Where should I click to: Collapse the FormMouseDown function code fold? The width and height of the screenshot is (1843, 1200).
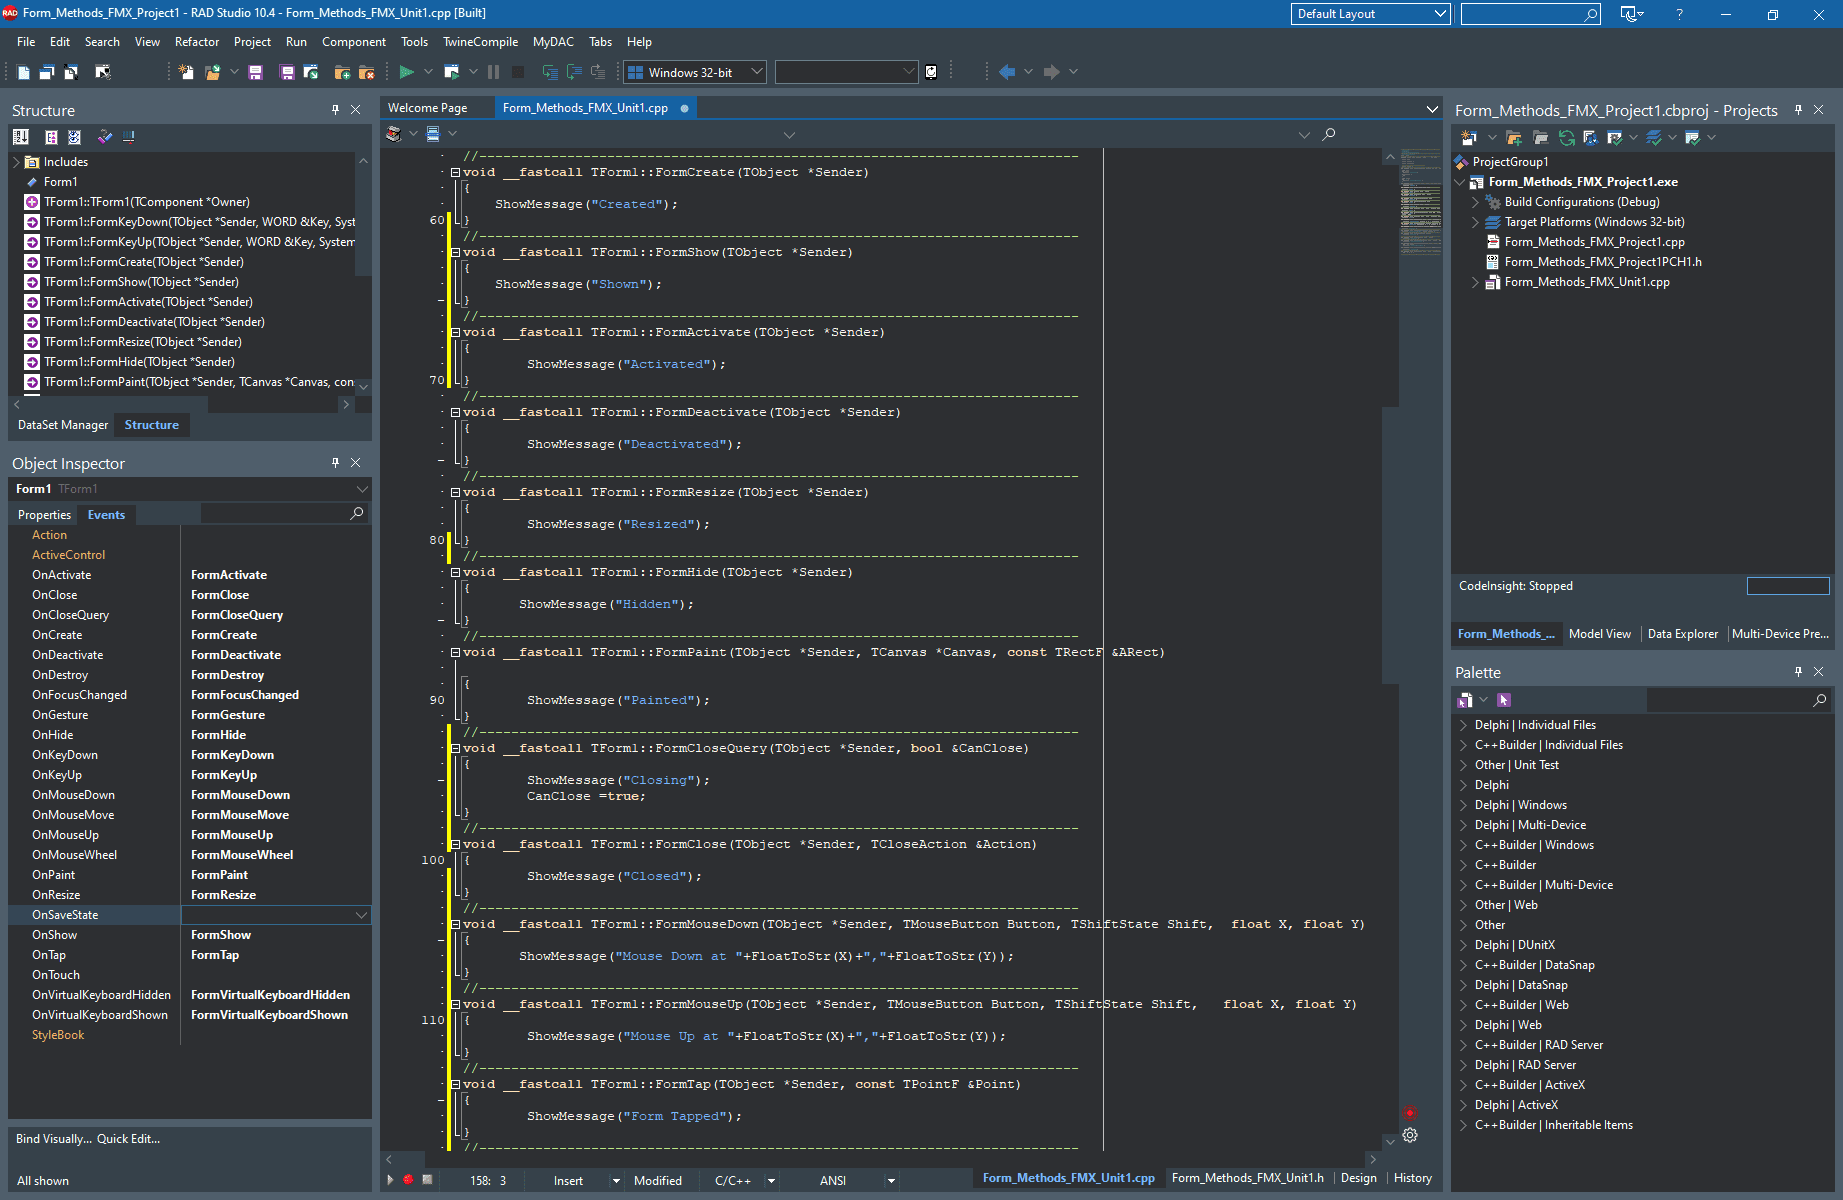(x=455, y=924)
